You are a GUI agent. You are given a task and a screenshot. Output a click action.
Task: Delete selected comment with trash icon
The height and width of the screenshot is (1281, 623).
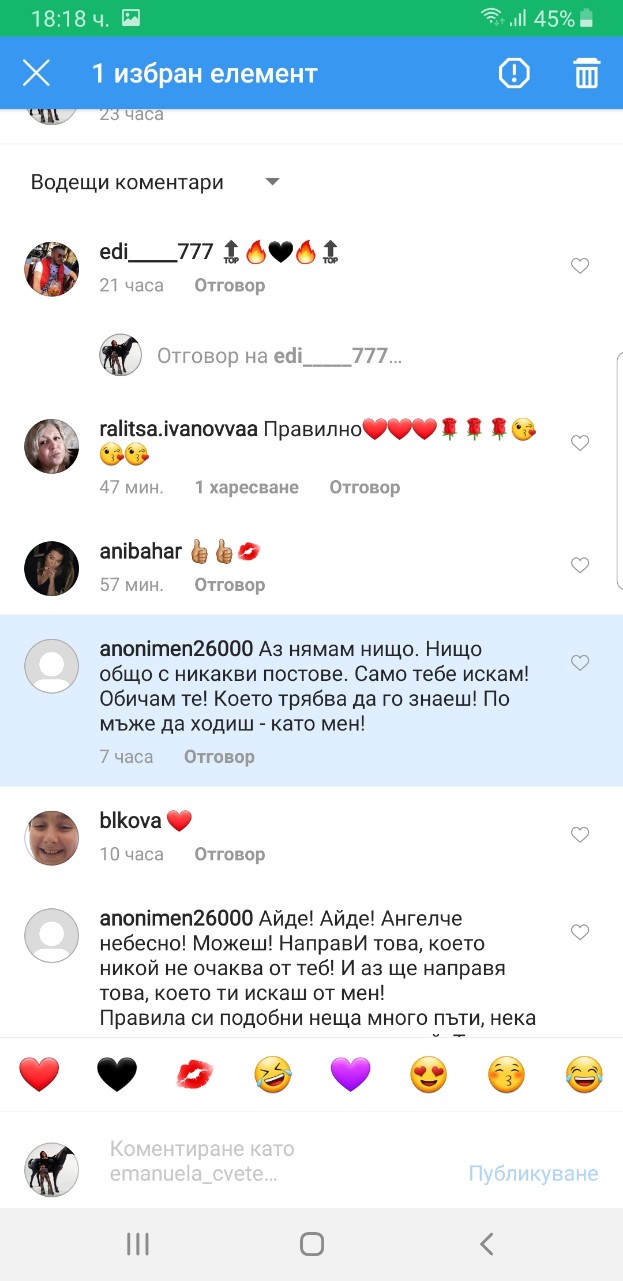586,73
